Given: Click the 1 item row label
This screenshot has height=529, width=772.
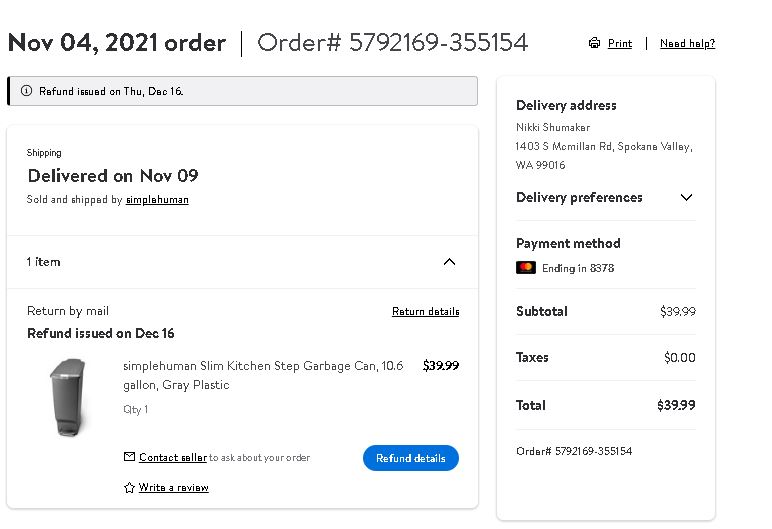Looking at the screenshot, I should point(43,262).
